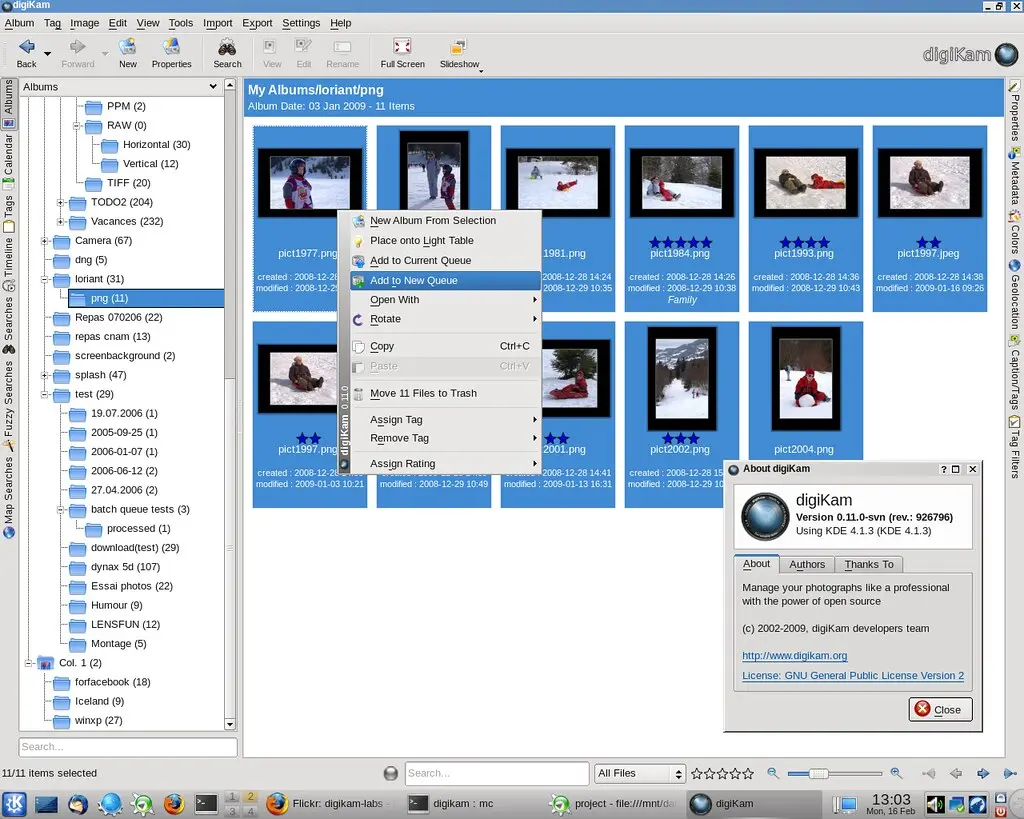Viewport: 1024px width, 819px height.
Task: Collapse the batch queue tests node
Action: coord(60,509)
